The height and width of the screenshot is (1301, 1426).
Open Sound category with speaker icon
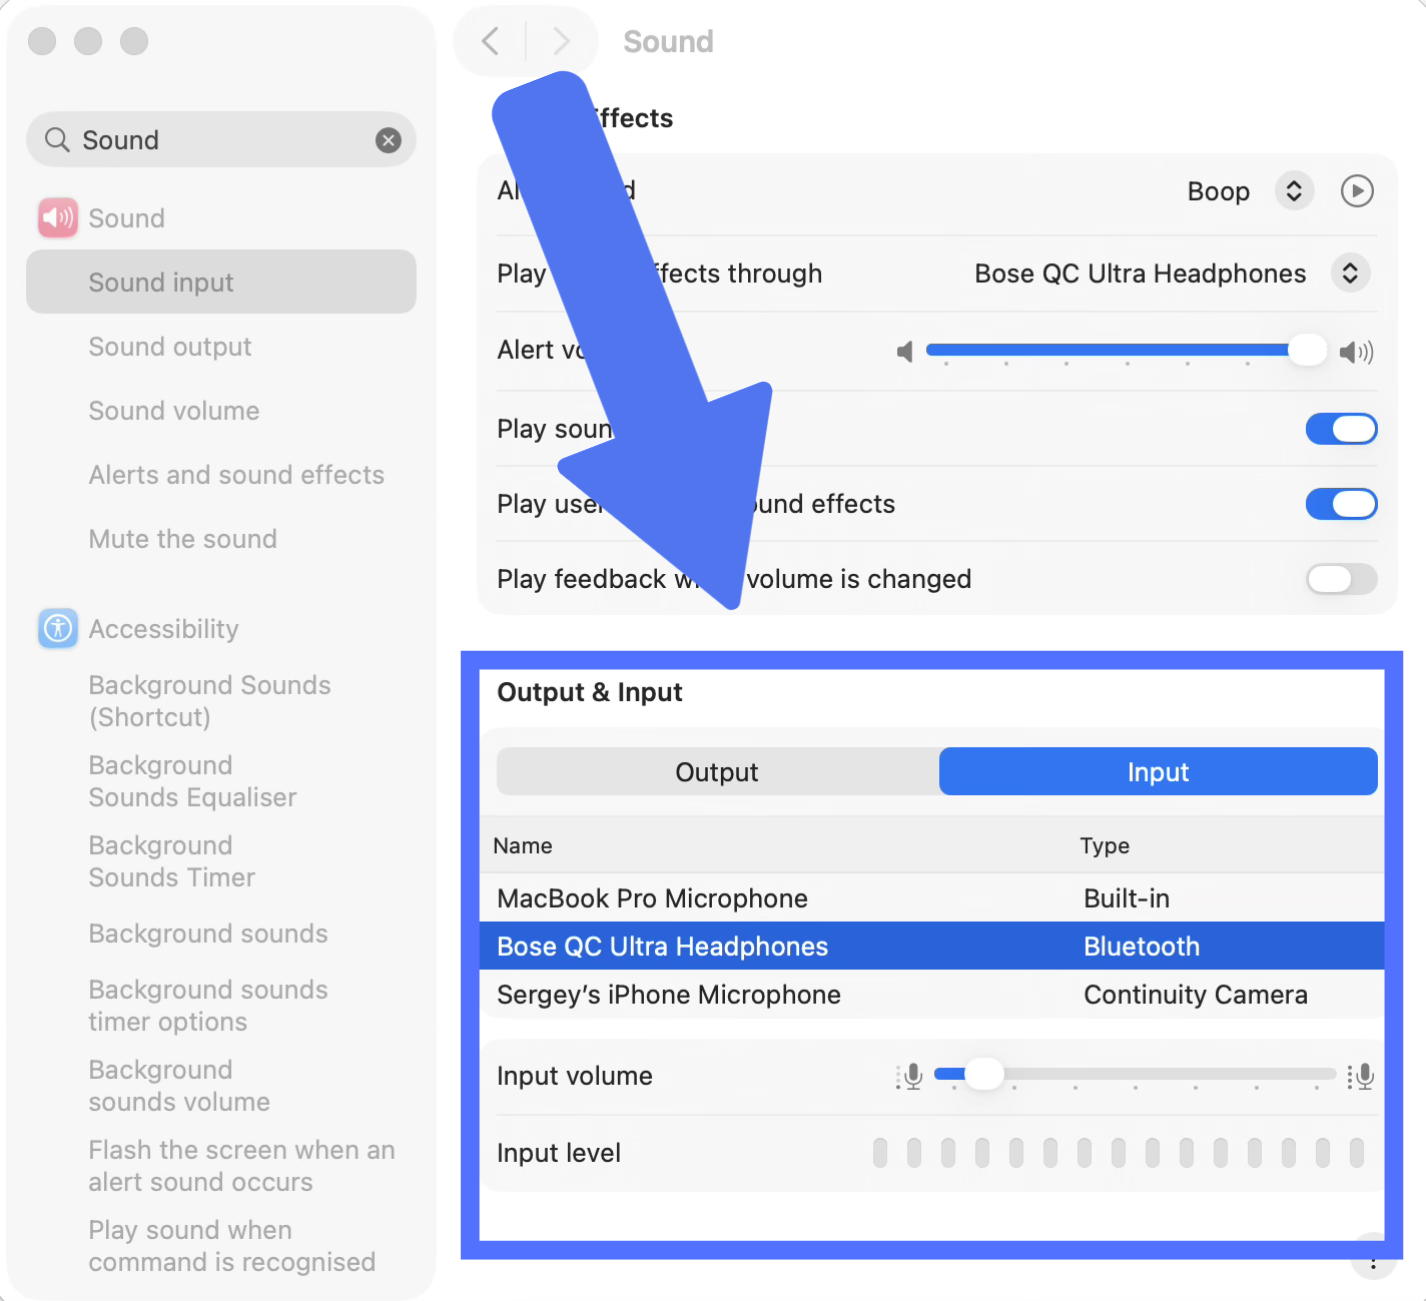pos(58,218)
